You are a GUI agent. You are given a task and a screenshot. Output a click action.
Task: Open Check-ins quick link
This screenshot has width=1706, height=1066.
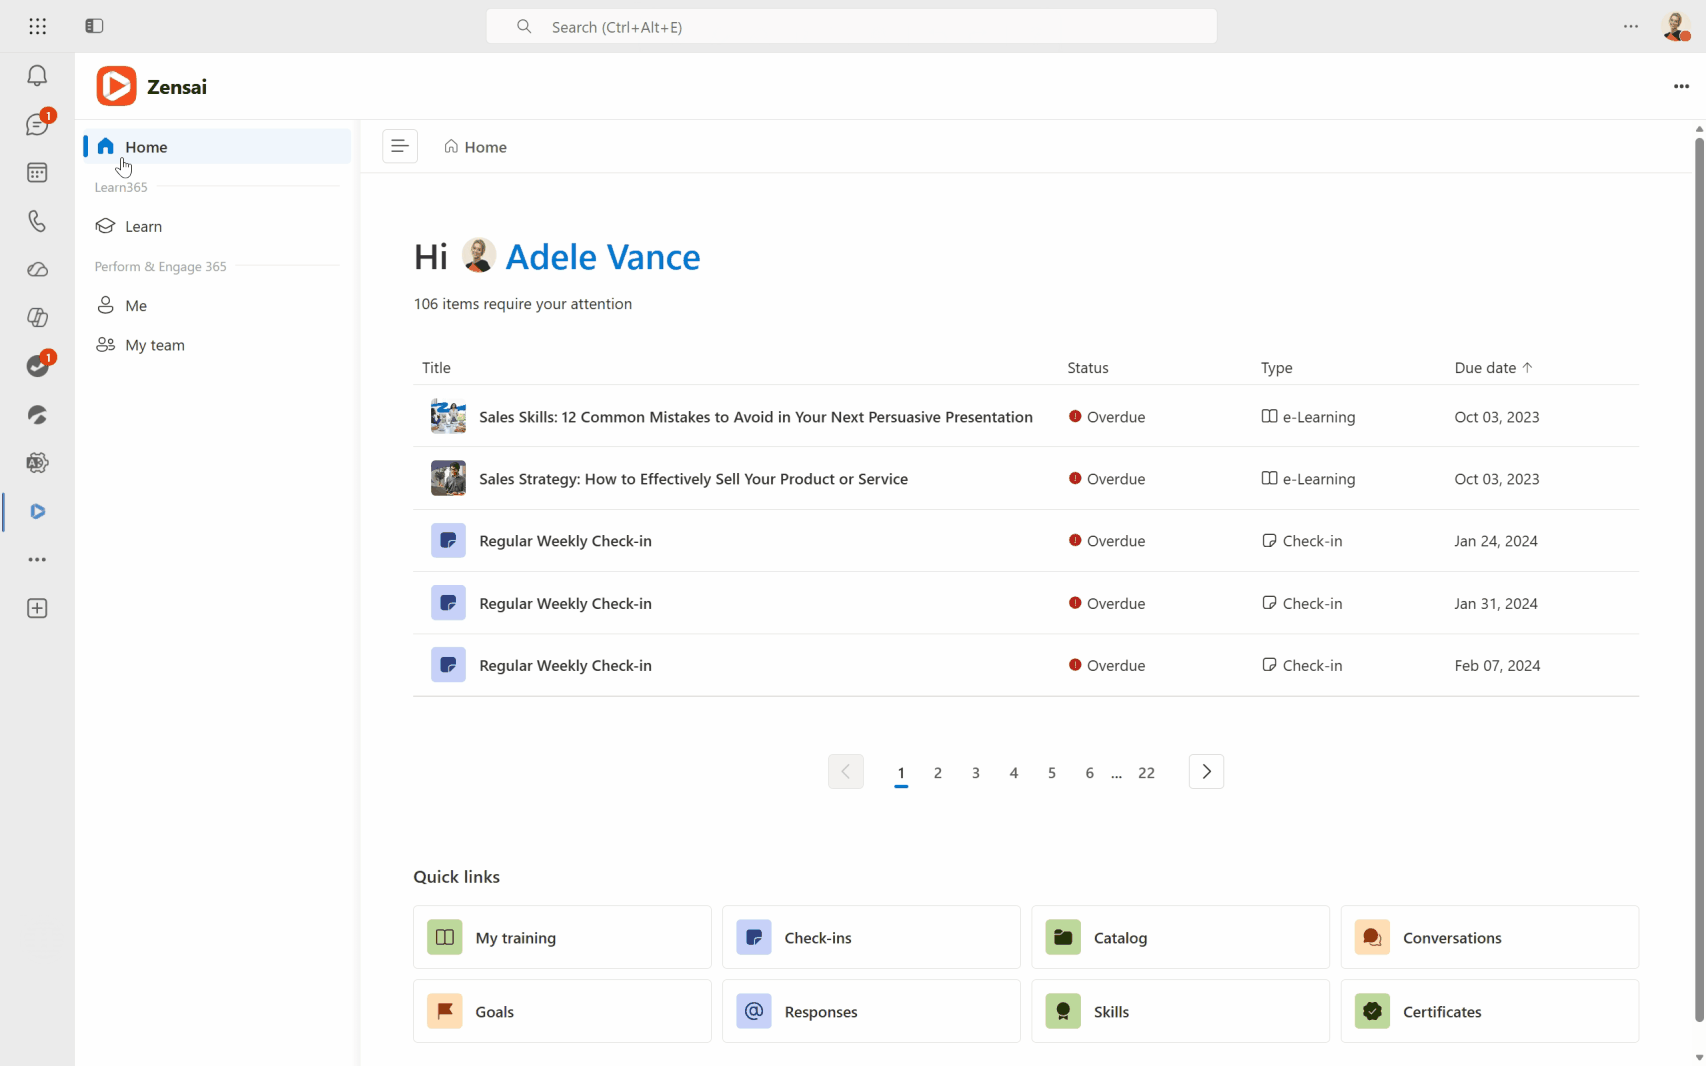coord(871,937)
